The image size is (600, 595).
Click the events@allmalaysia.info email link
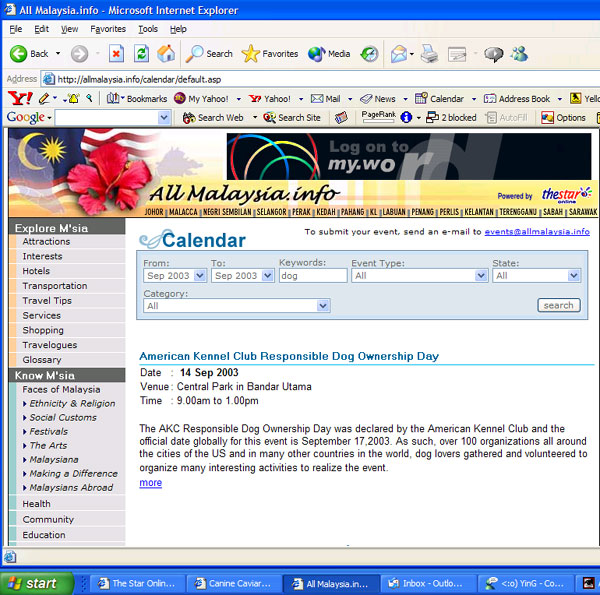coord(537,232)
